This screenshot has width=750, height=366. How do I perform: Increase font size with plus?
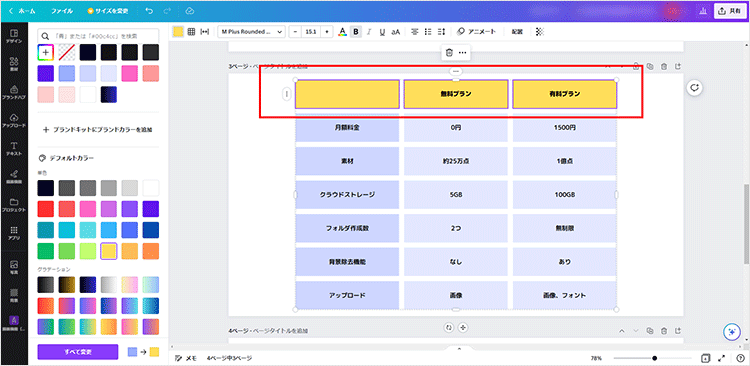[x=327, y=32]
